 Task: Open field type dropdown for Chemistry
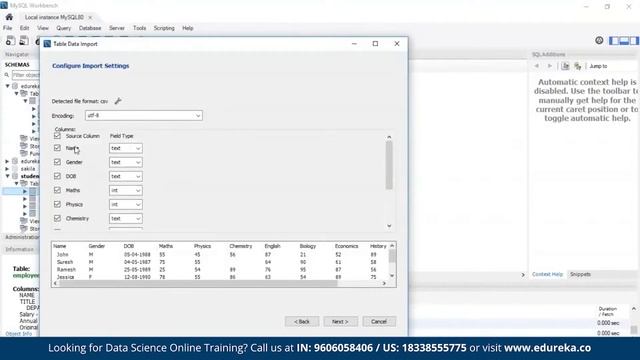[x=126, y=219]
